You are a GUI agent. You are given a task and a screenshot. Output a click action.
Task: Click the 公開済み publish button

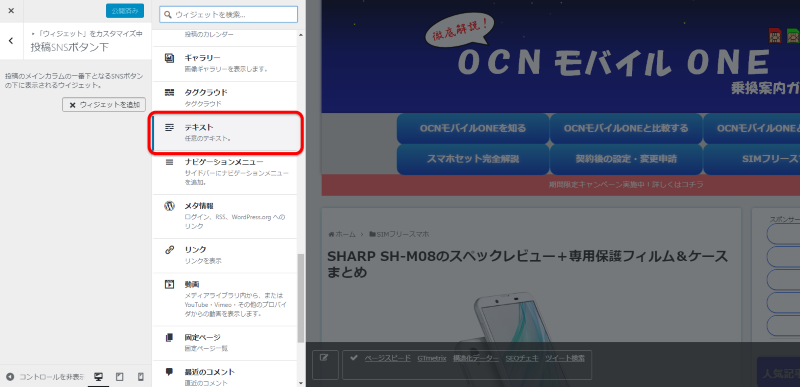pos(125,11)
